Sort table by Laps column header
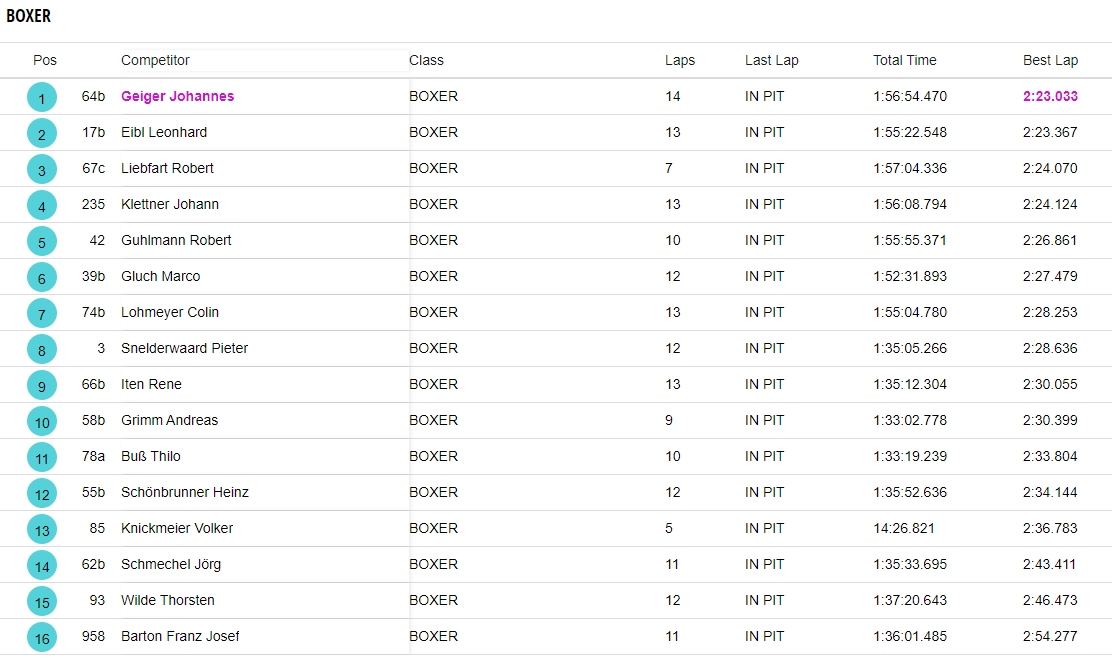The height and width of the screenshot is (667, 1112). 680,60
